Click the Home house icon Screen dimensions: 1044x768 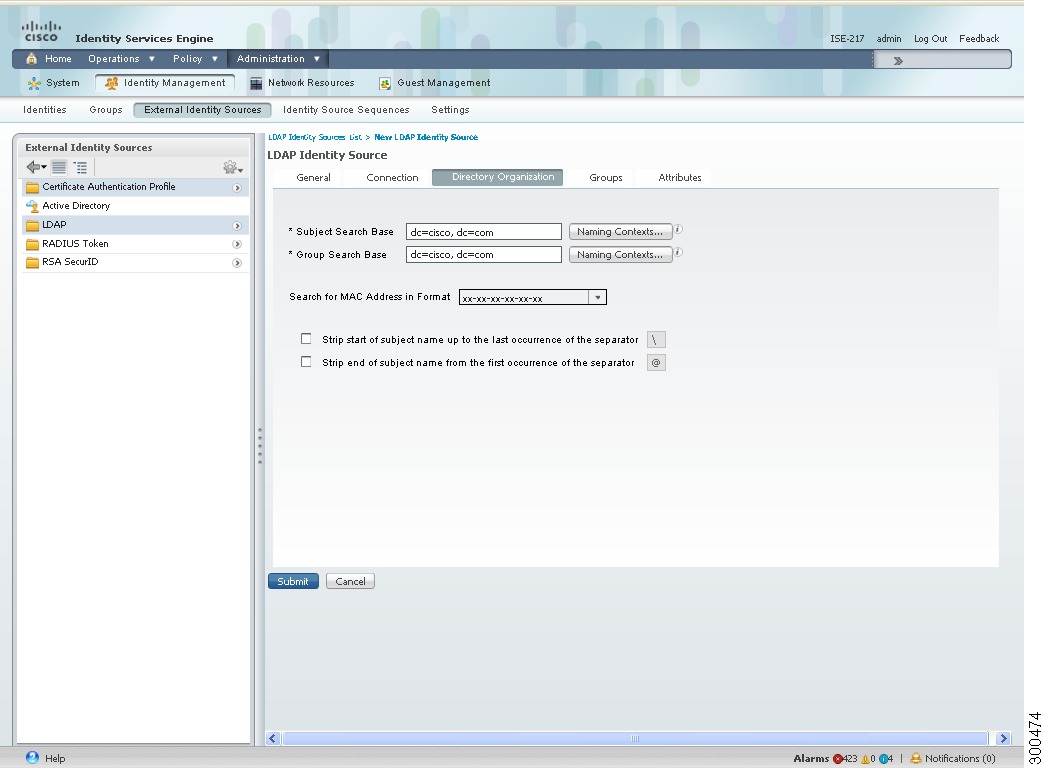(31, 59)
